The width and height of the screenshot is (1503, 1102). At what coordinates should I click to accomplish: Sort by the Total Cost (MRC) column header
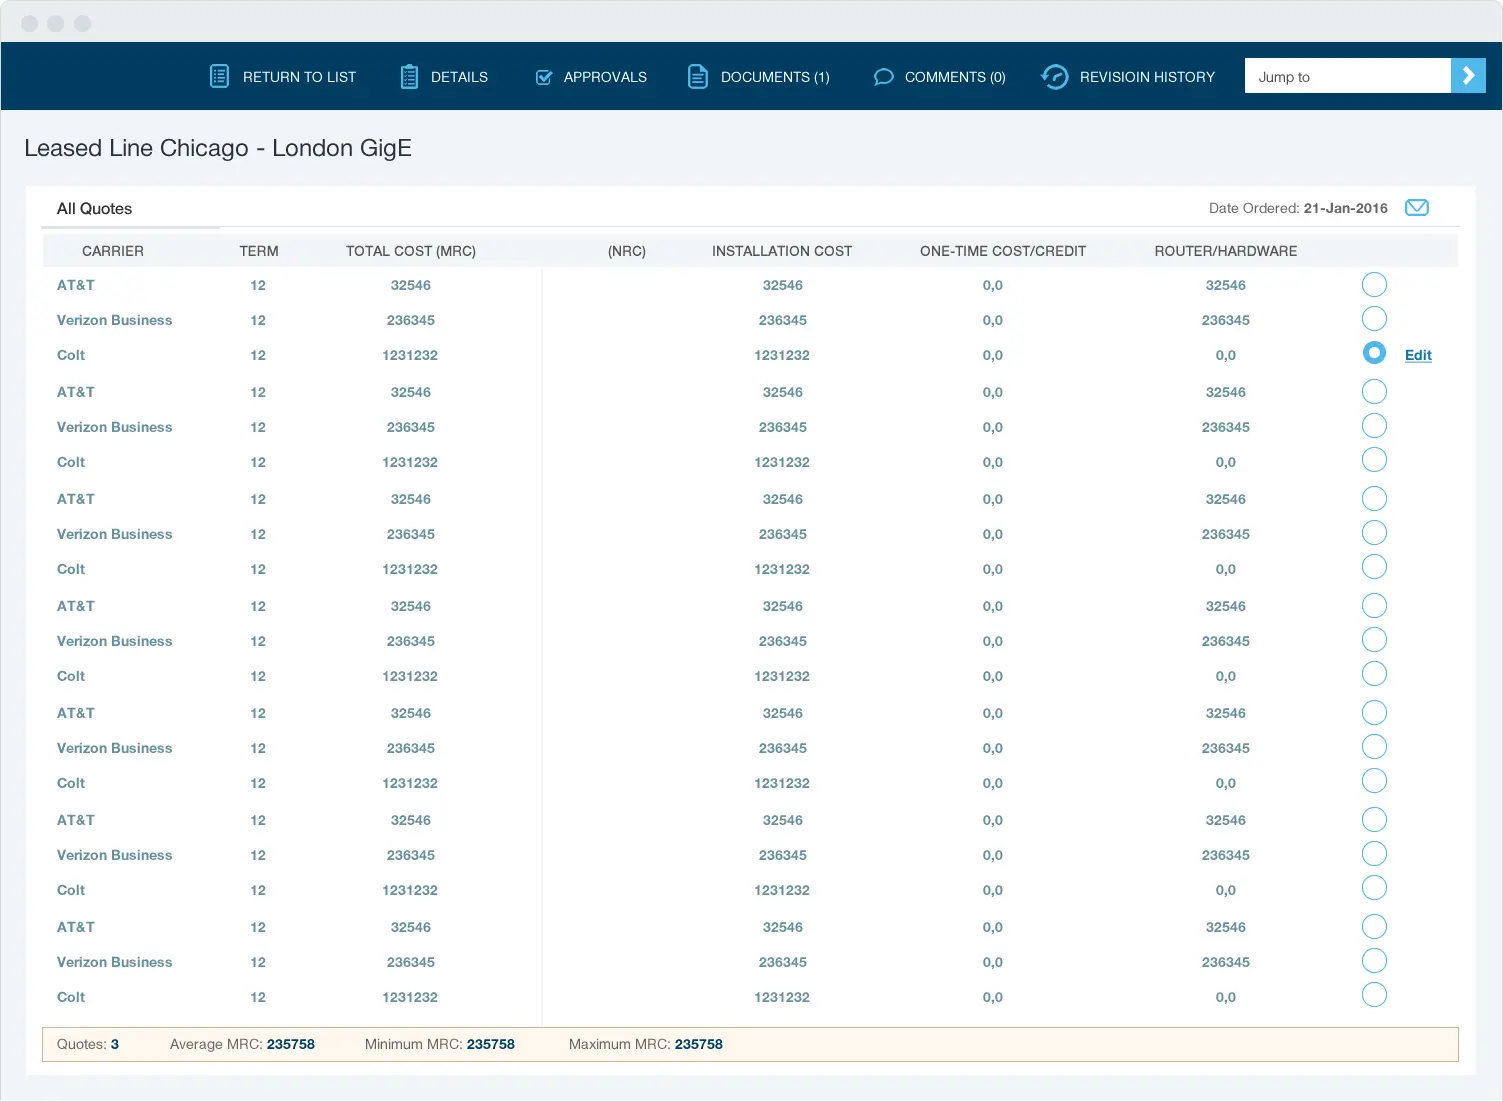(x=410, y=251)
